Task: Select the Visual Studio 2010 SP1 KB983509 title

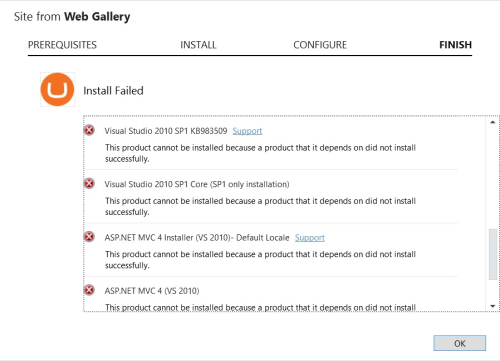Action: (166, 131)
